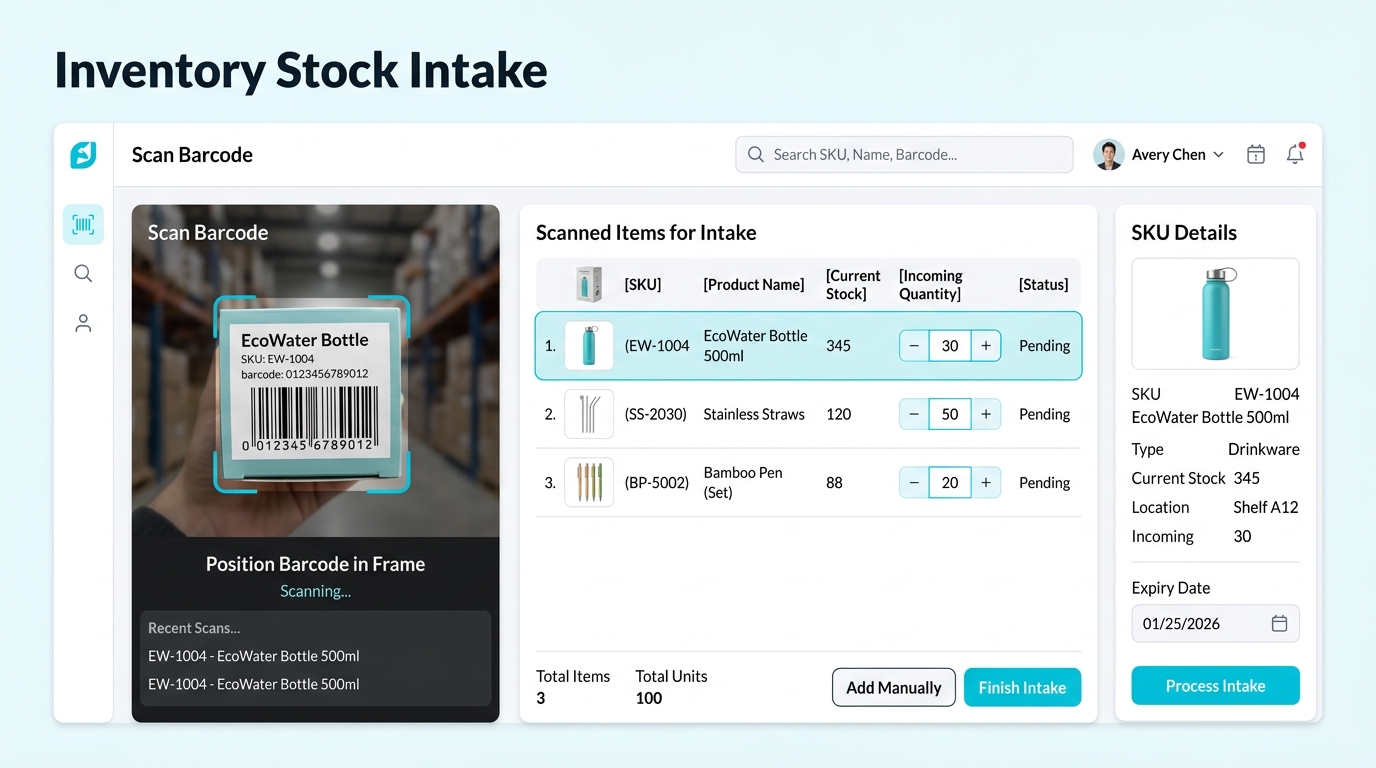
Task: Click the [Current Stock] column header
Action: point(853,285)
